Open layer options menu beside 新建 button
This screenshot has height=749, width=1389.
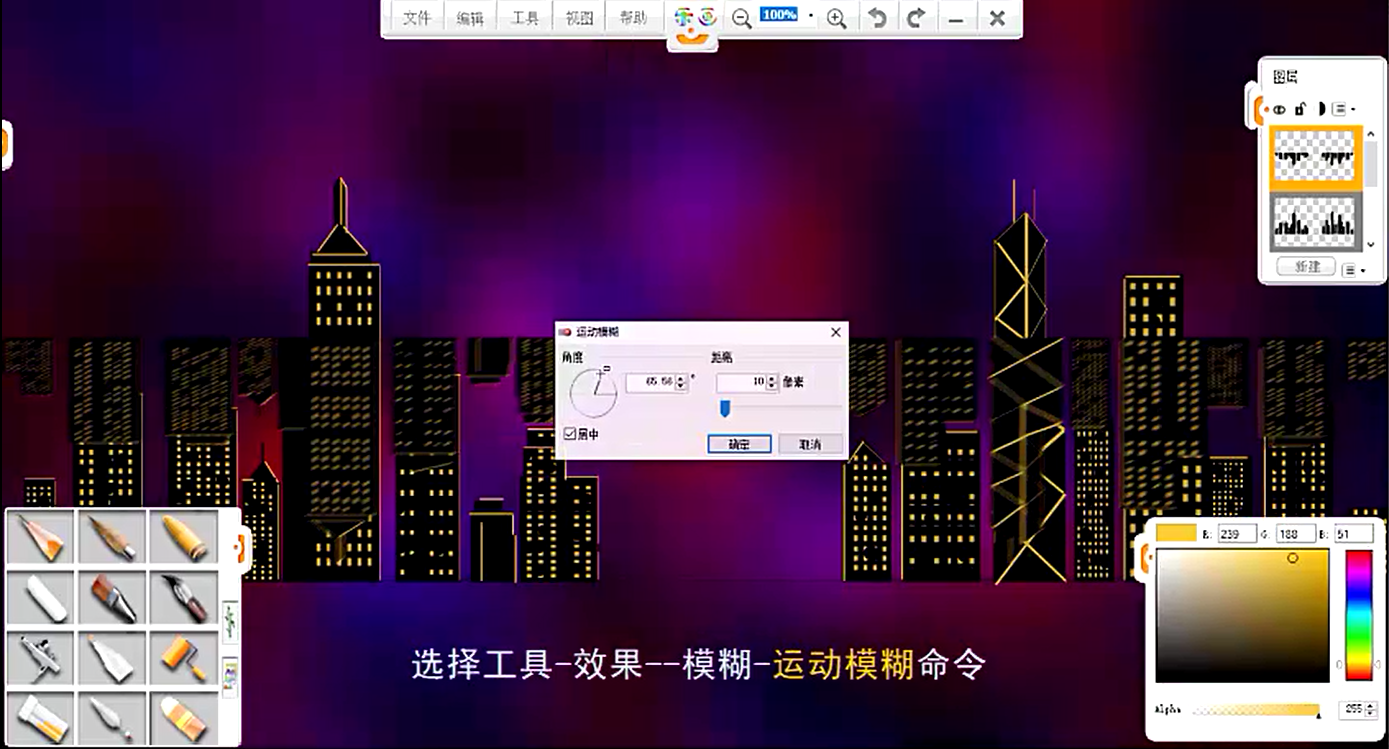[1352, 269]
